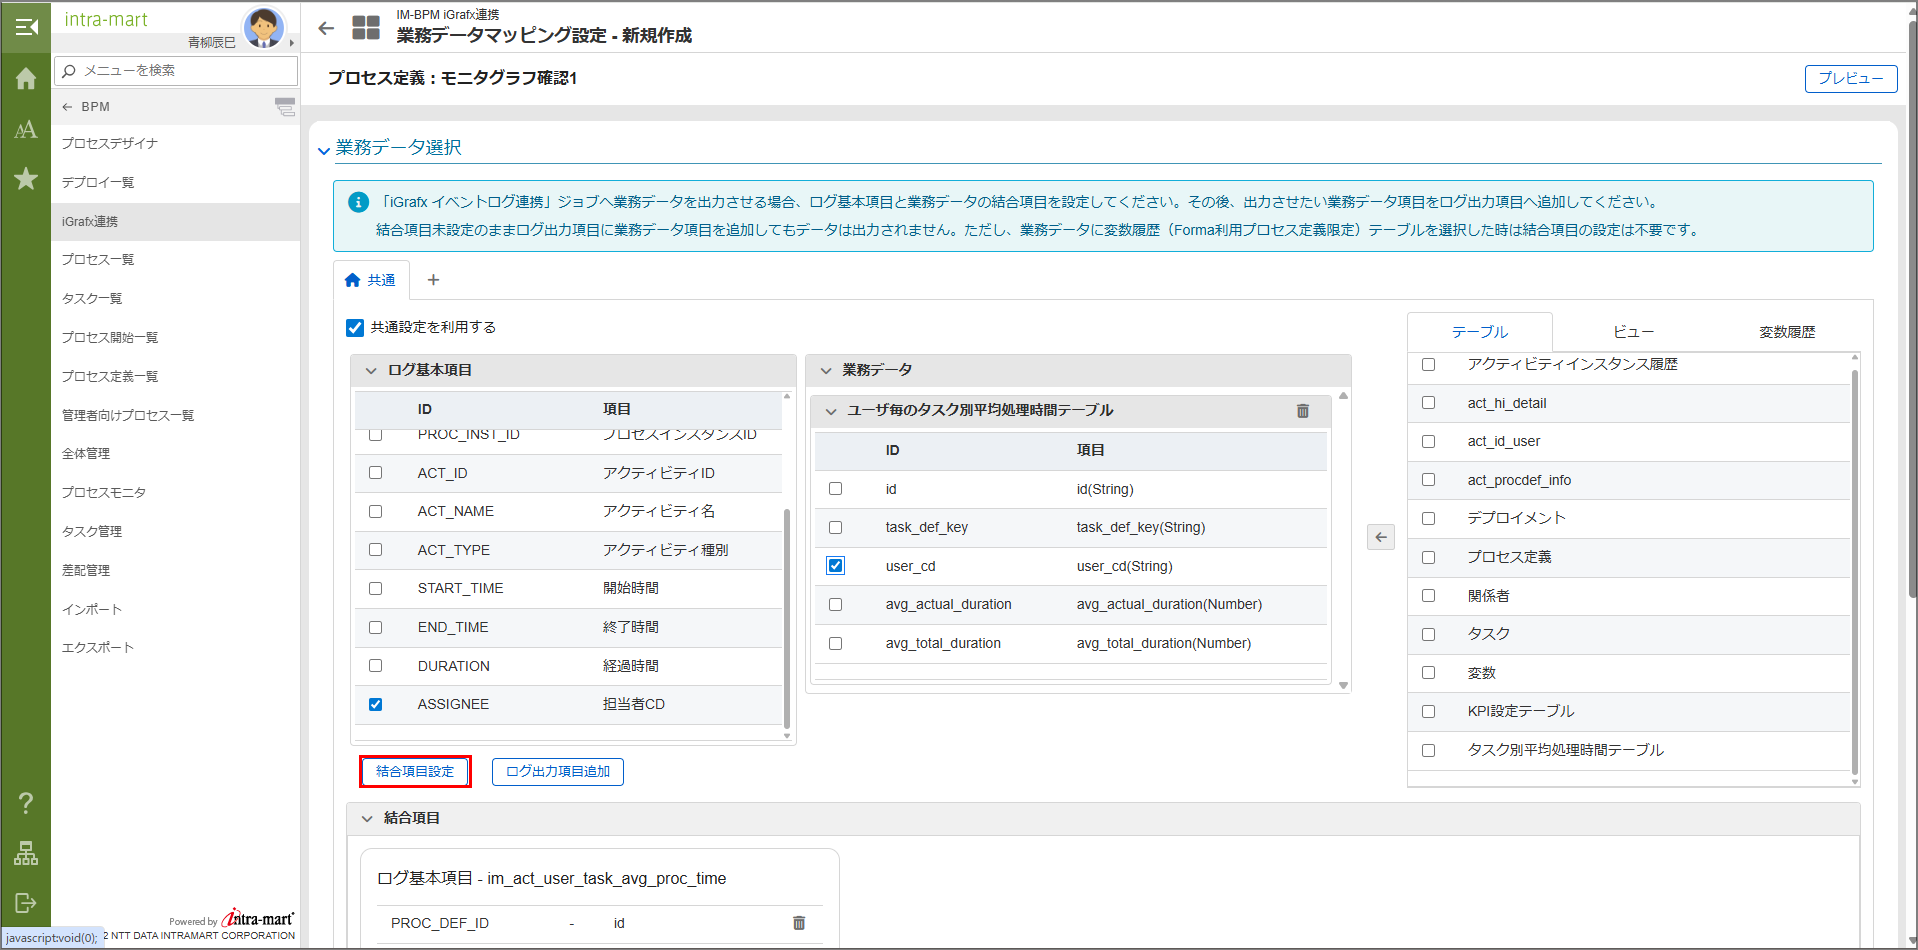
Task: Click the left arrow to add selected table
Action: click(x=1380, y=537)
